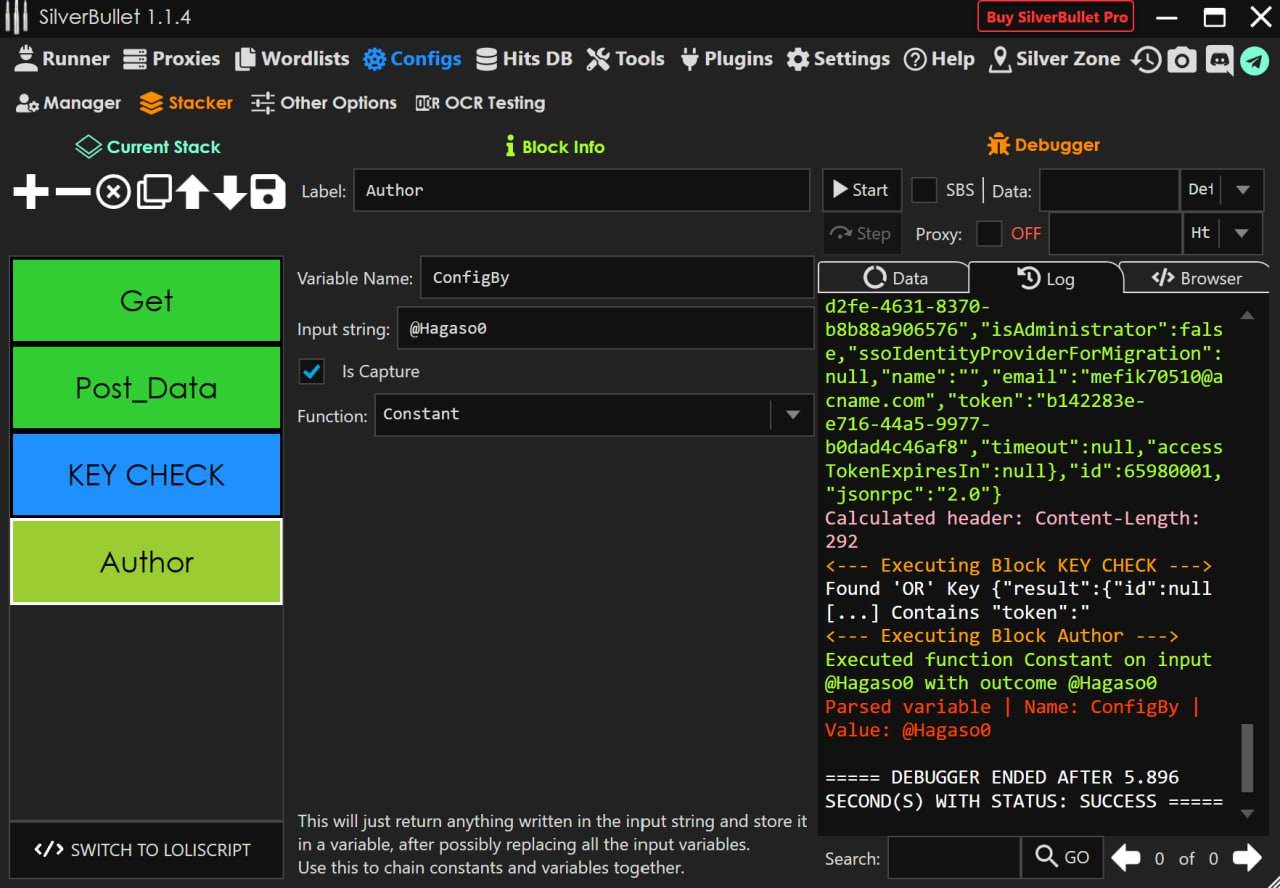Open the Telegram link icon
The image size is (1280, 888).
point(1254,60)
